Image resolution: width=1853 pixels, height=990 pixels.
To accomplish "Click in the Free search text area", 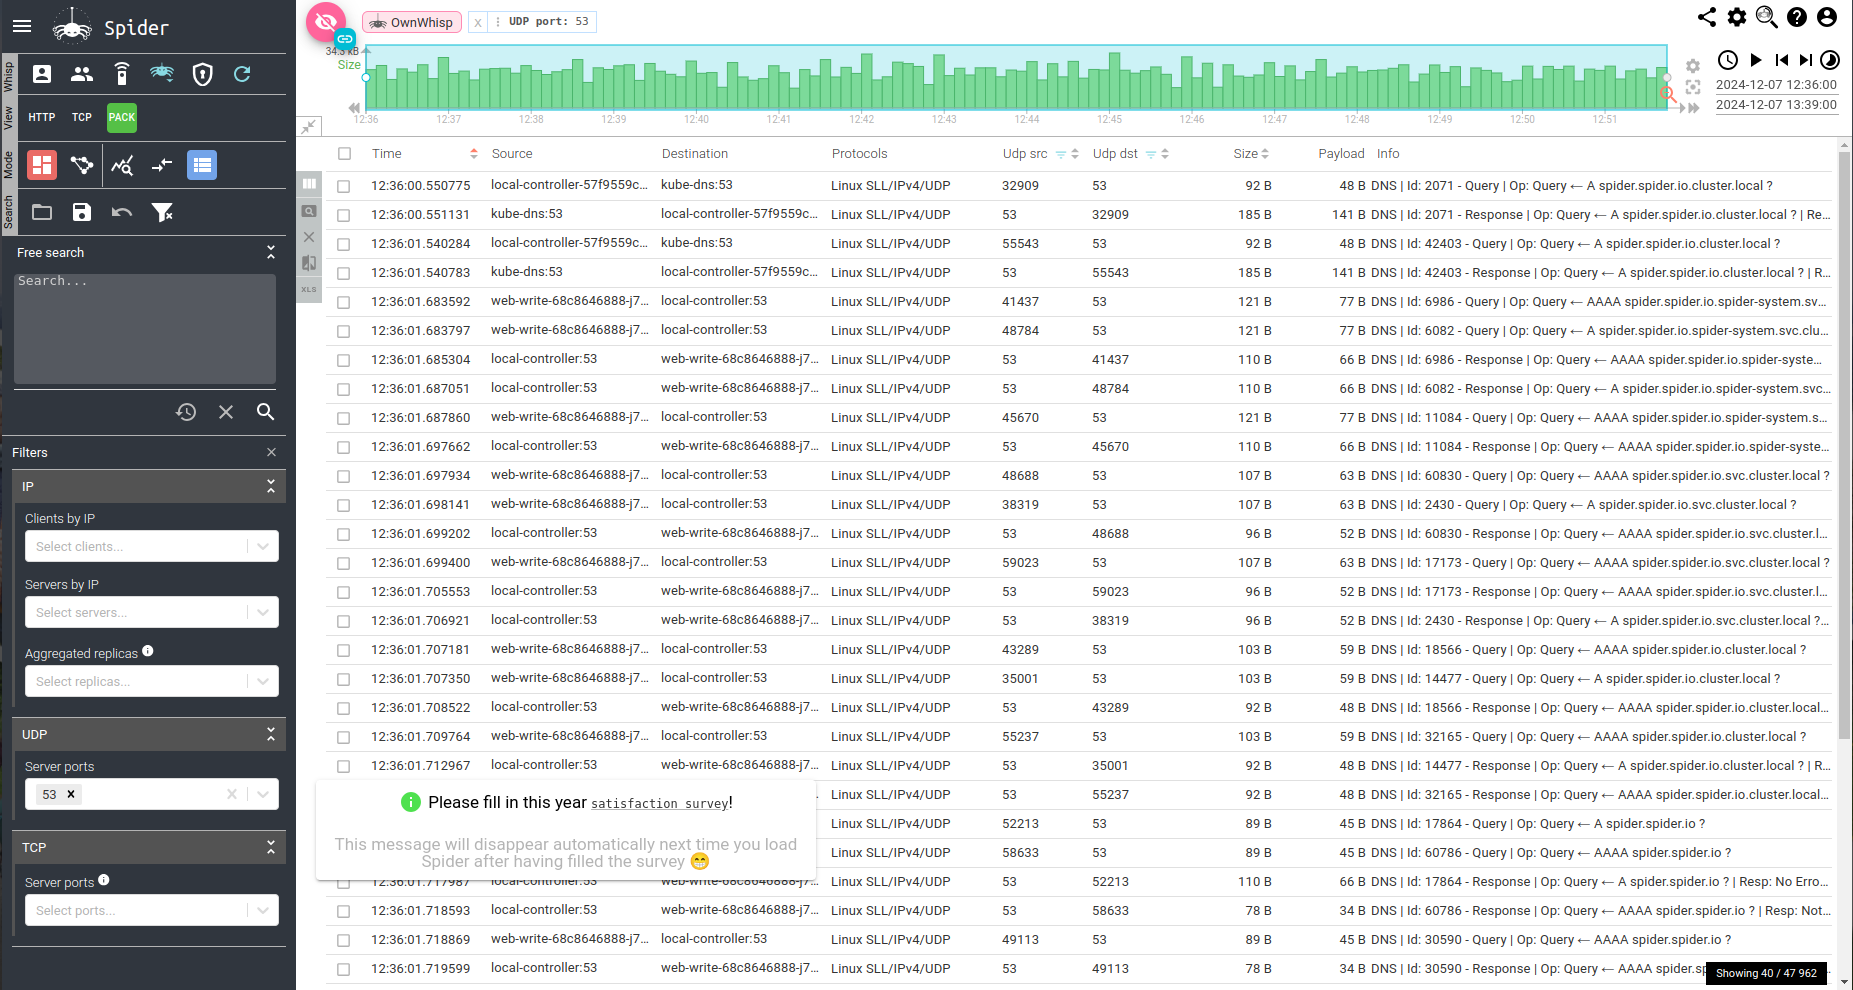I will 145,329.
